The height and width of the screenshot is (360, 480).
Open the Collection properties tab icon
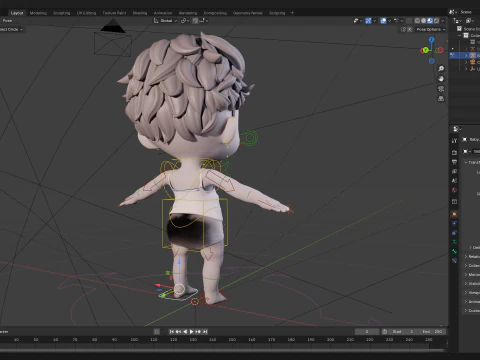(x=454, y=201)
